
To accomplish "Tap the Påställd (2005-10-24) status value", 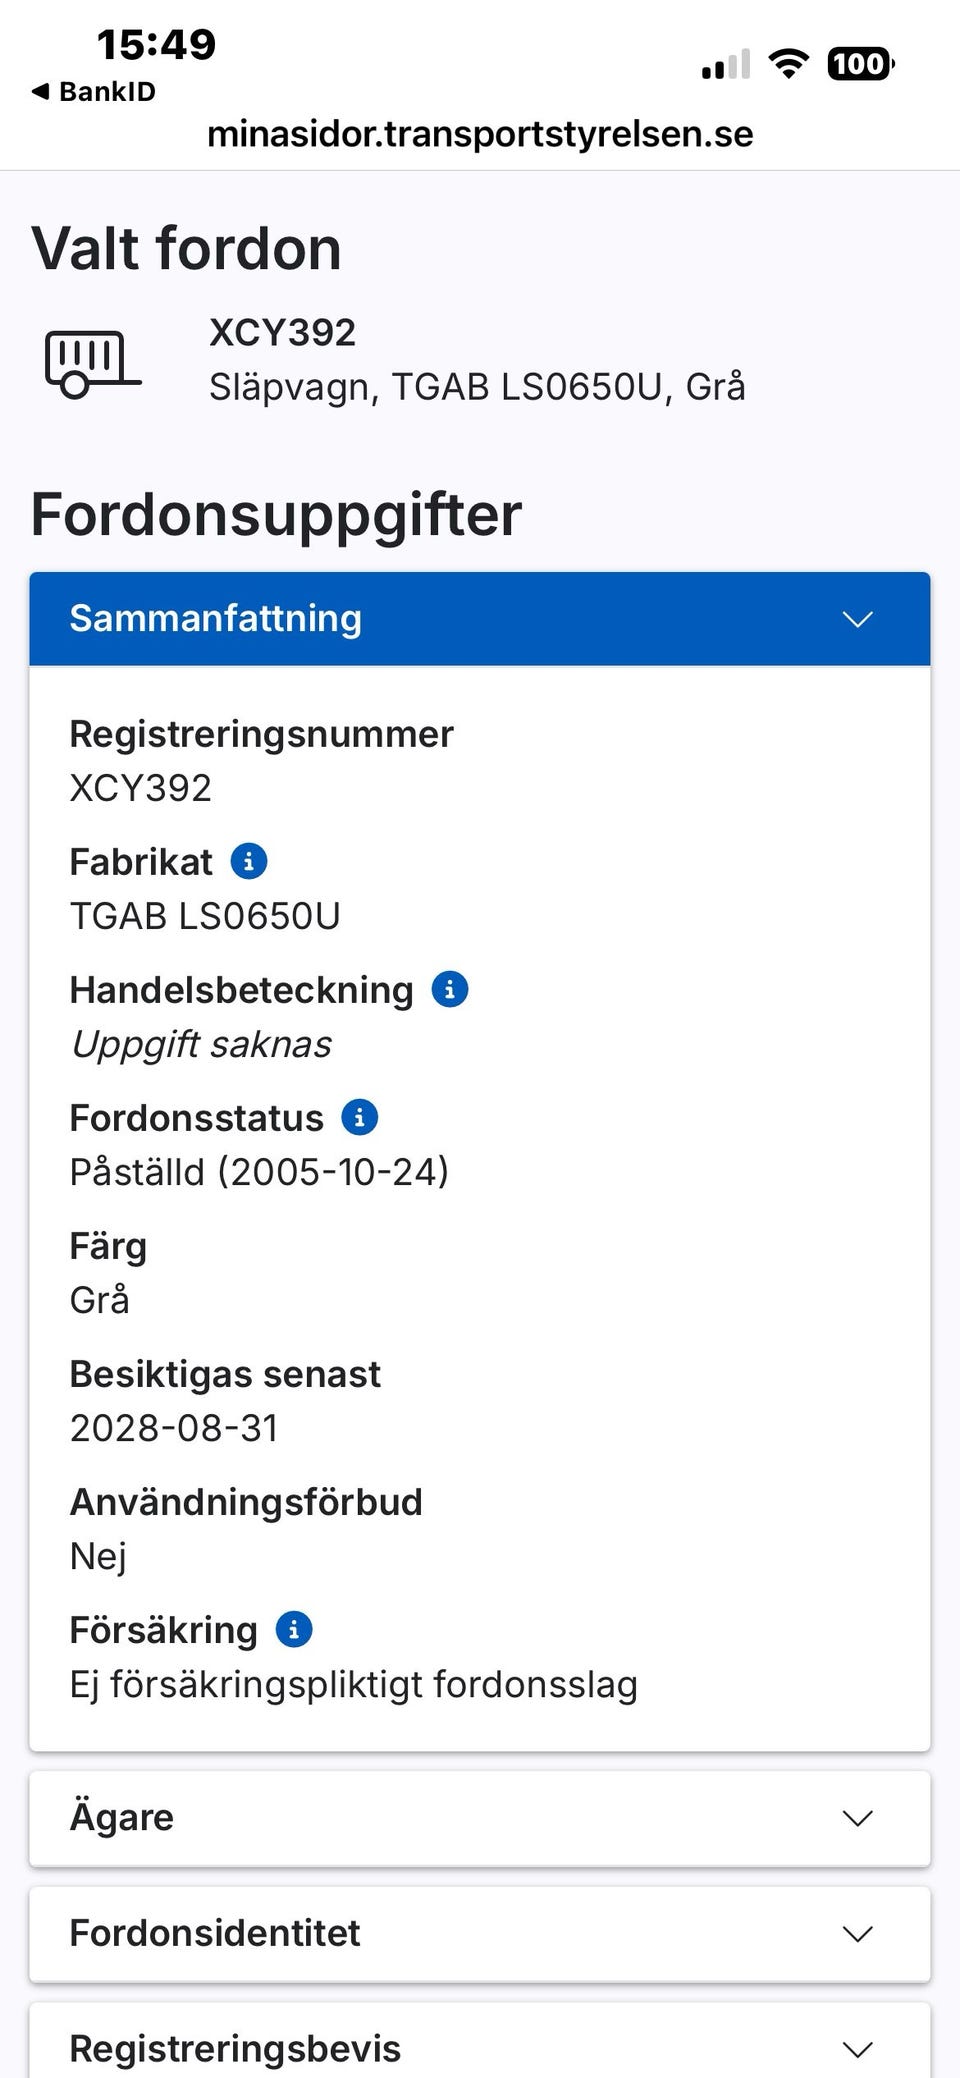I will [259, 1172].
